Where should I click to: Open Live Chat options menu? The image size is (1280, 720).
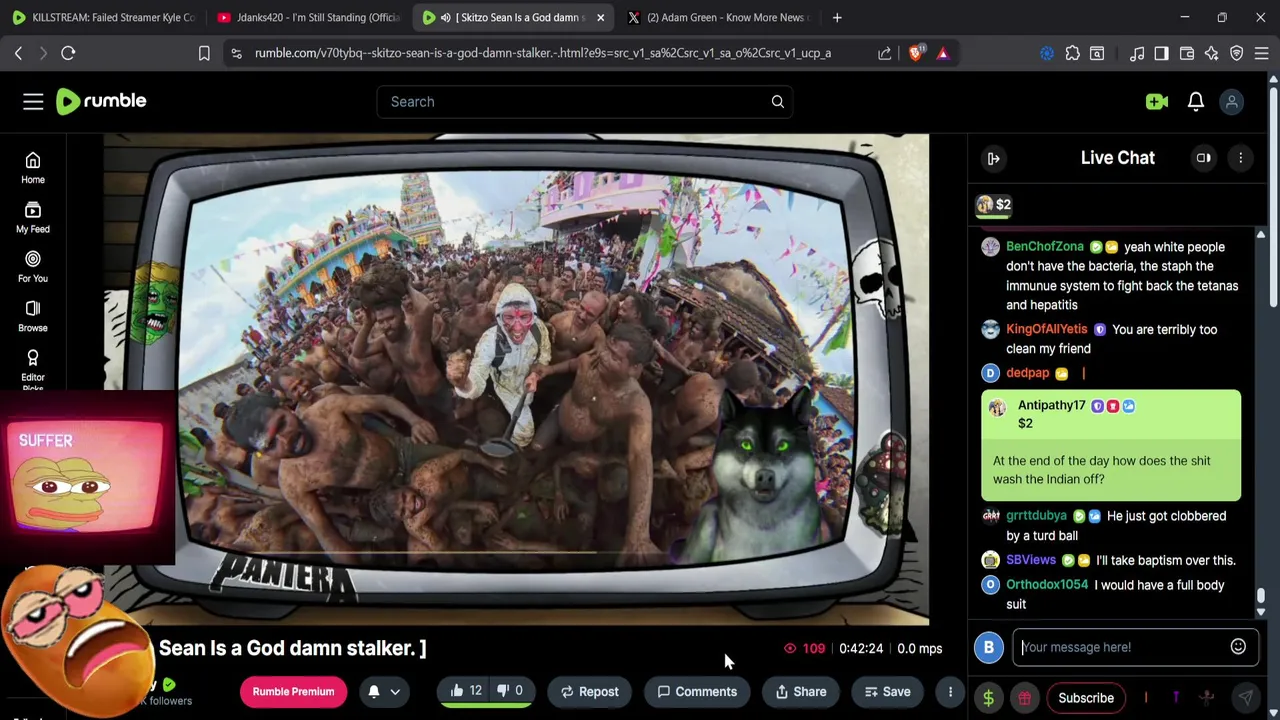coord(1240,158)
